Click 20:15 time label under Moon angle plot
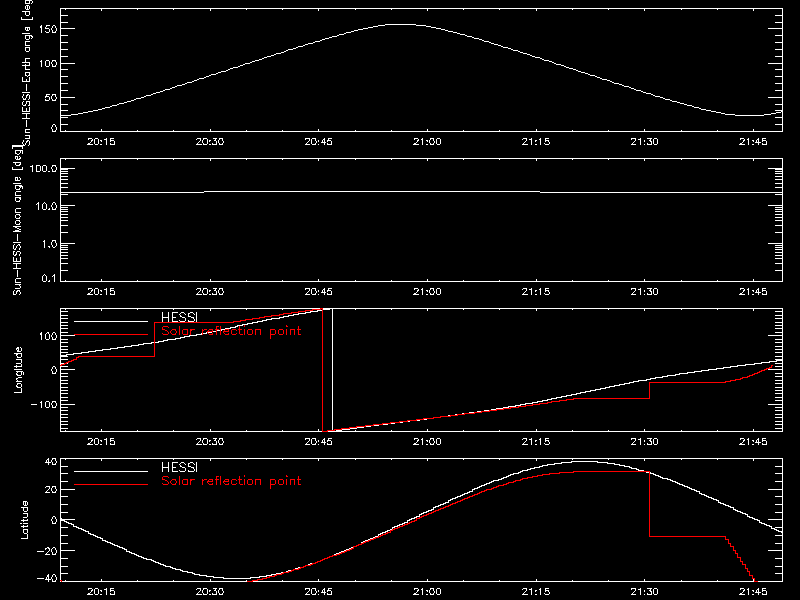 pyautogui.click(x=101, y=292)
